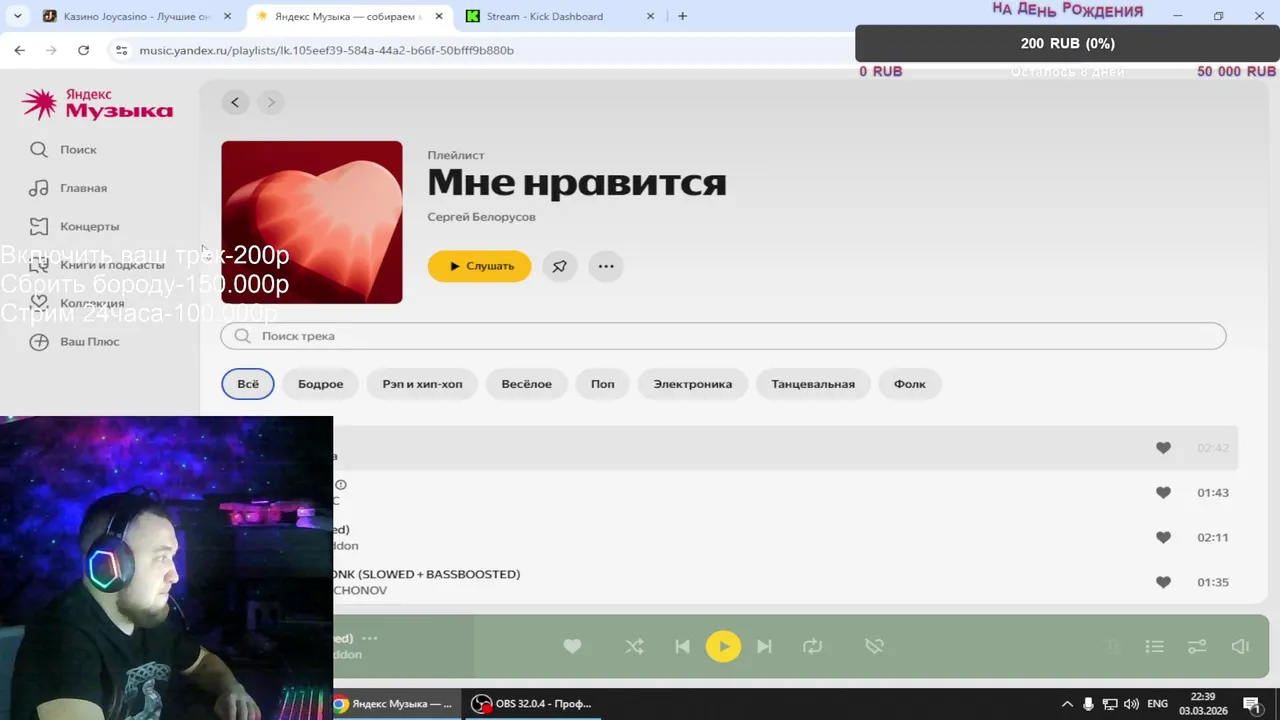Click the microphone icon in system tray

coord(1088,704)
